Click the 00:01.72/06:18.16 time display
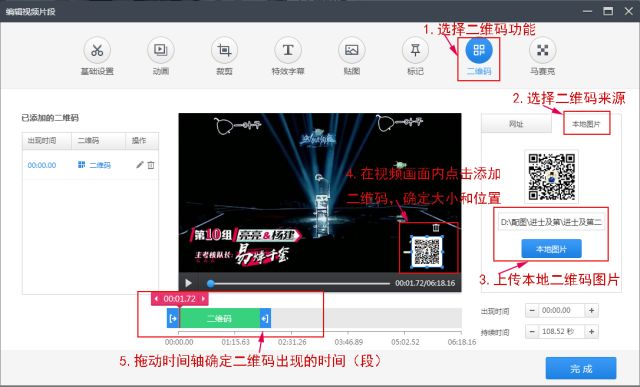The width and height of the screenshot is (640, 387). pyautogui.click(x=425, y=283)
